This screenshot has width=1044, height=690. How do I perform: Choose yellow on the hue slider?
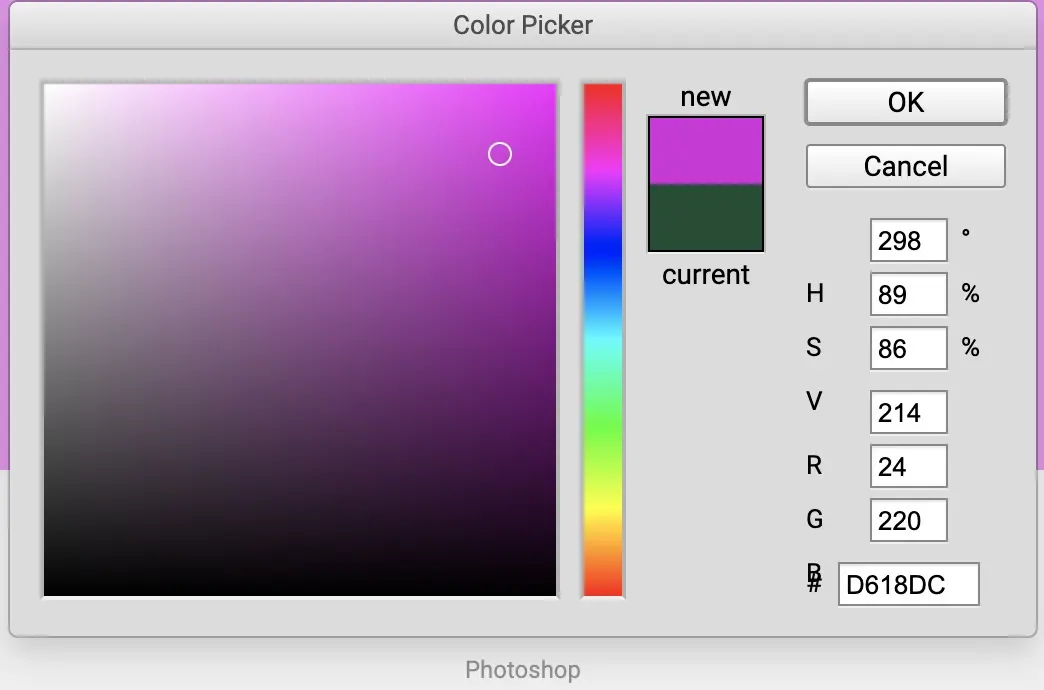pyautogui.click(x=603, y=505)
